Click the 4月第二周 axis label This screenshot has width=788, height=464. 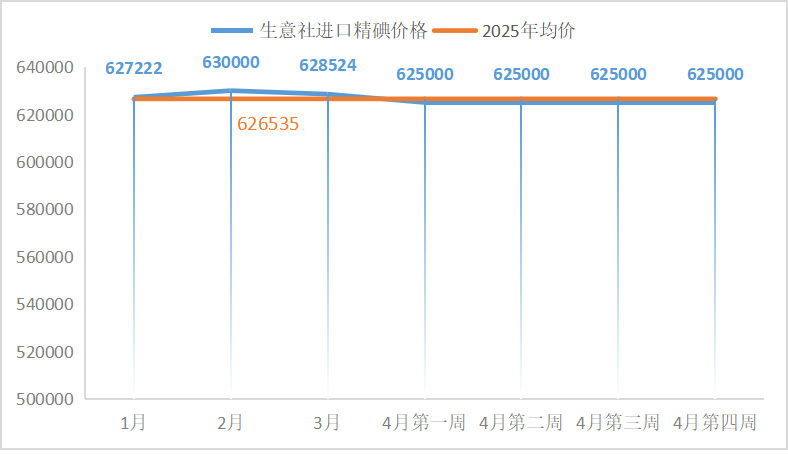click(521, 423)
